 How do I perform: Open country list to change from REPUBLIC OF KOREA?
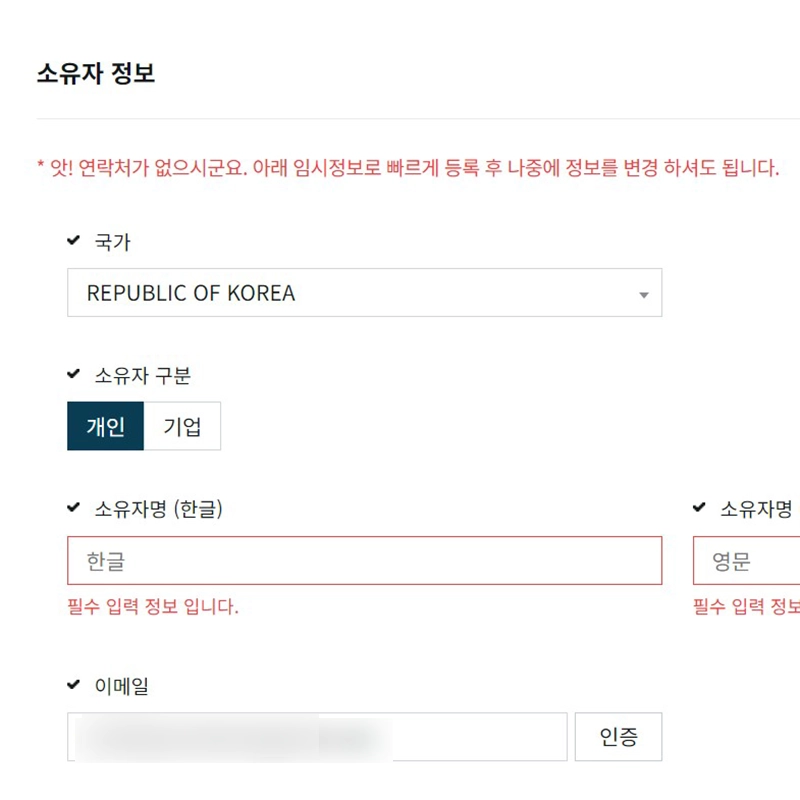364,293
